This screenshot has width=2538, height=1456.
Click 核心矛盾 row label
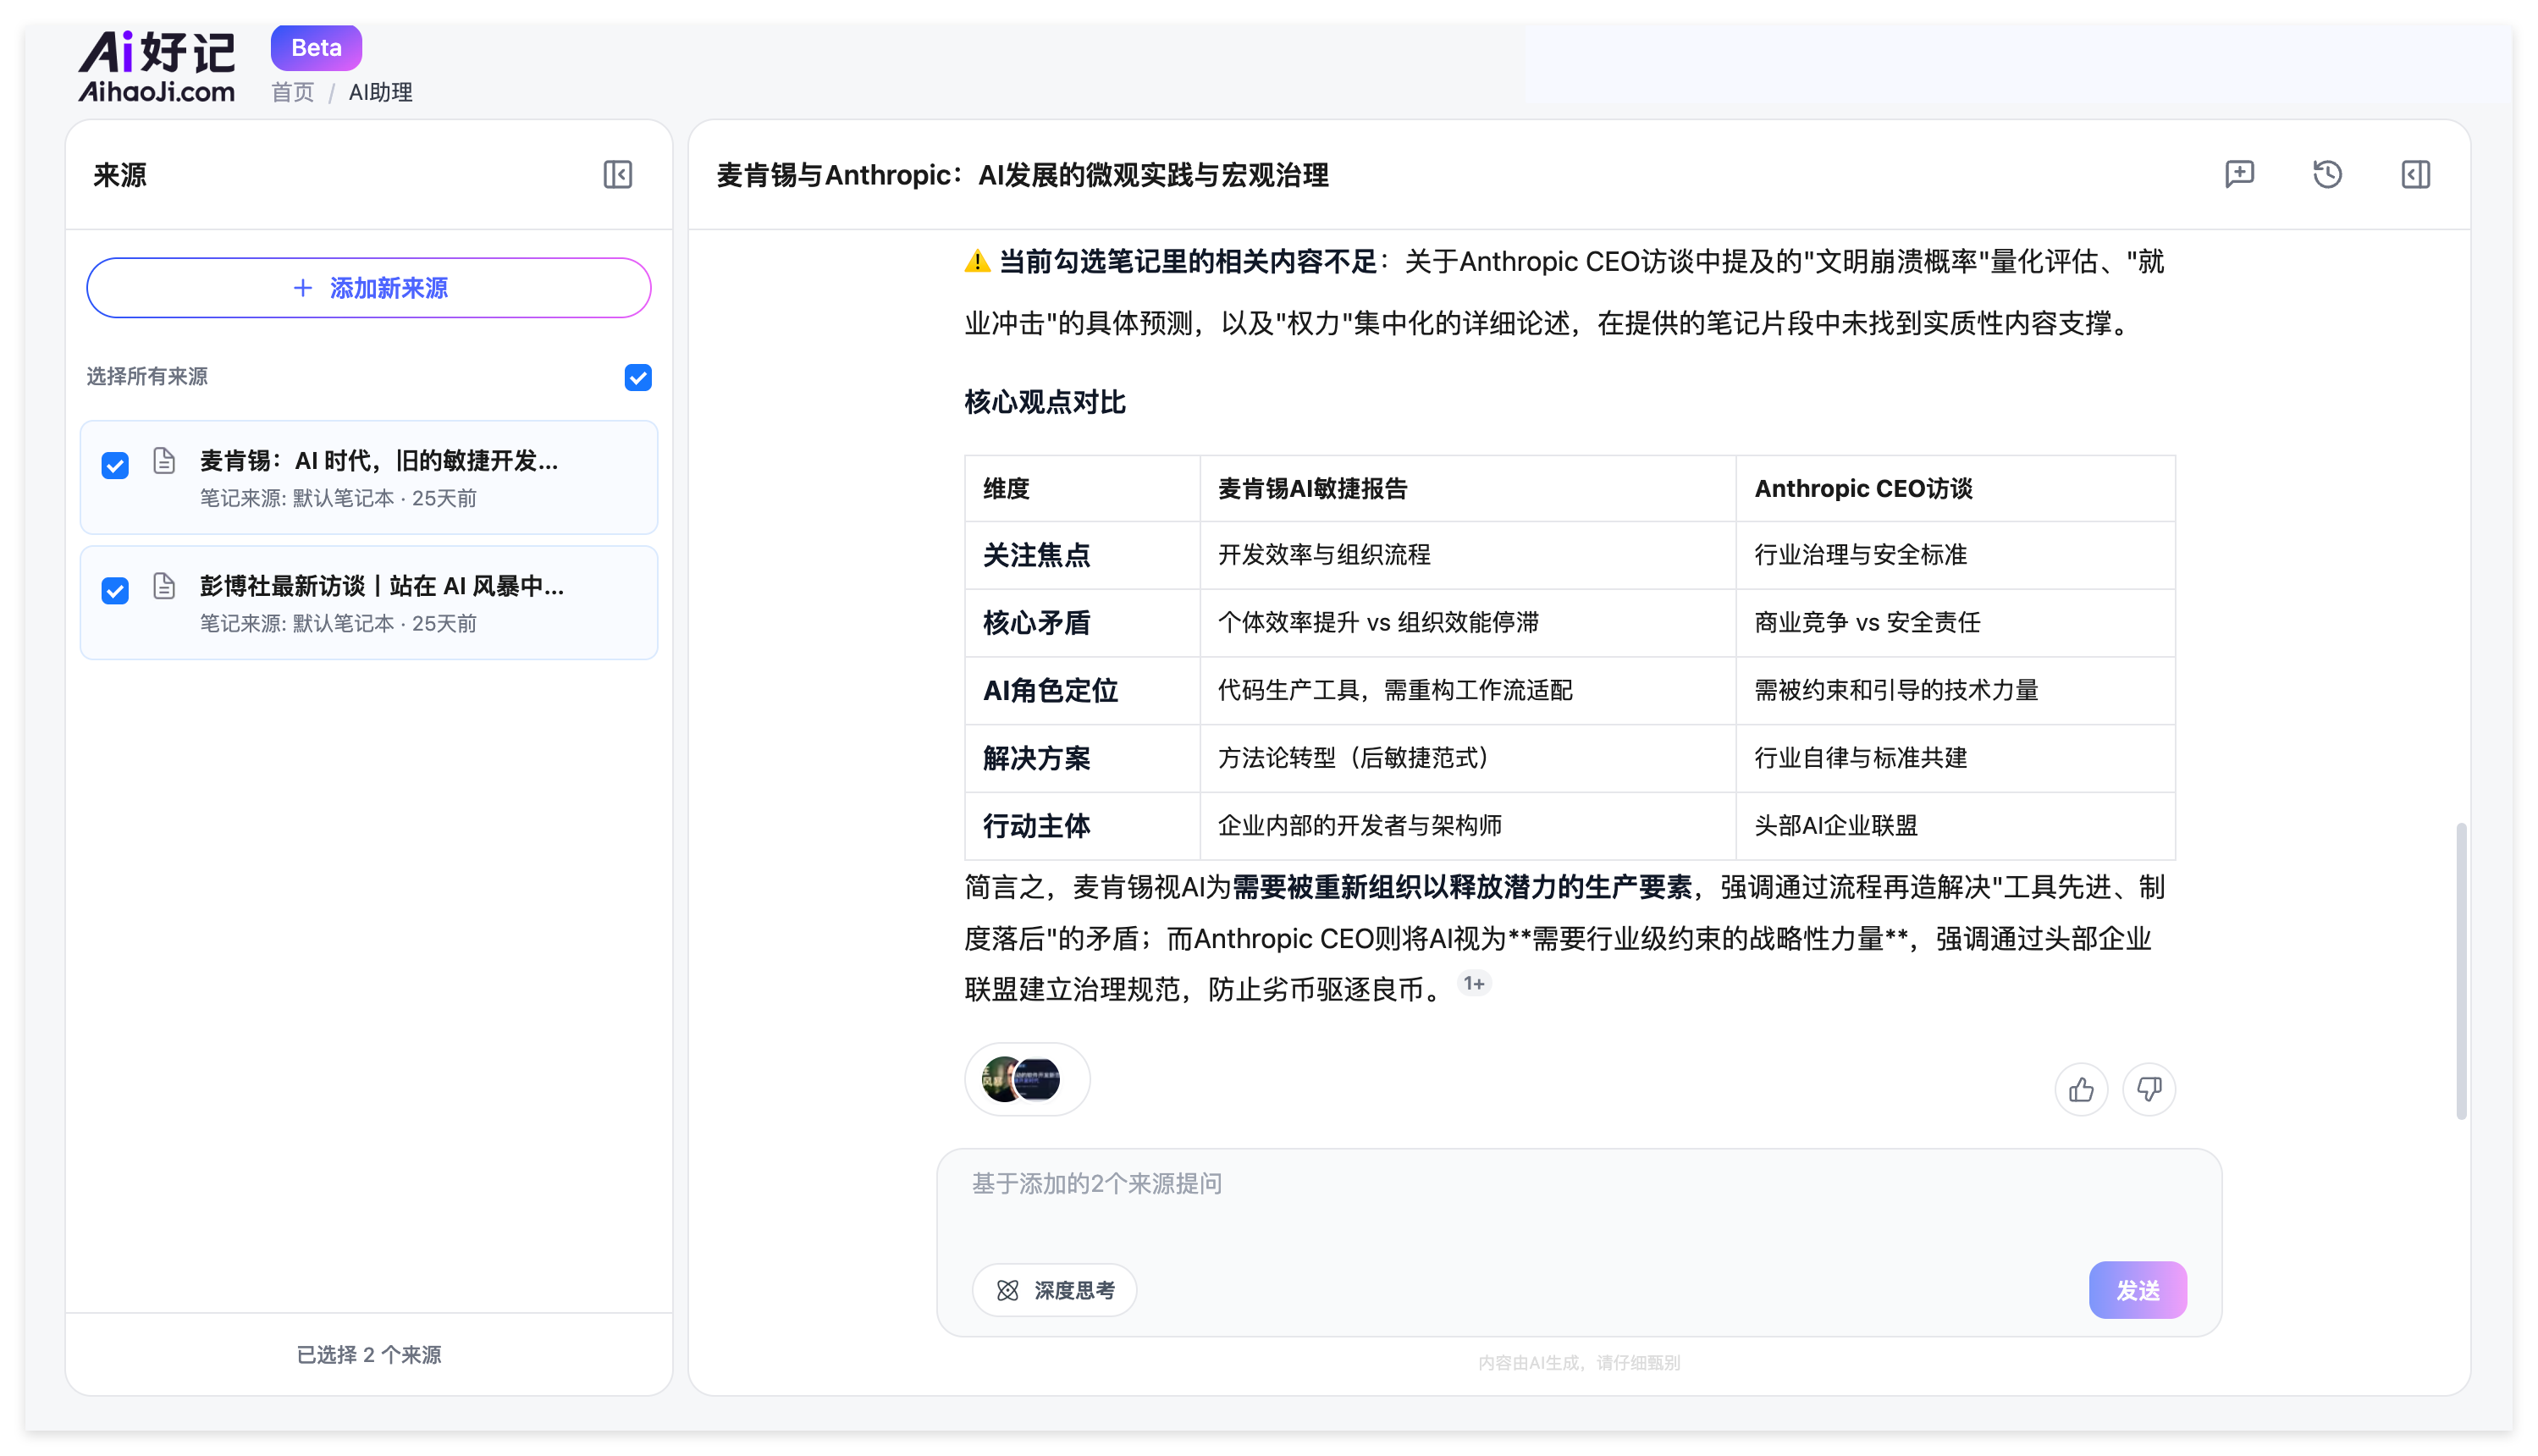(x=1036, y=623)
